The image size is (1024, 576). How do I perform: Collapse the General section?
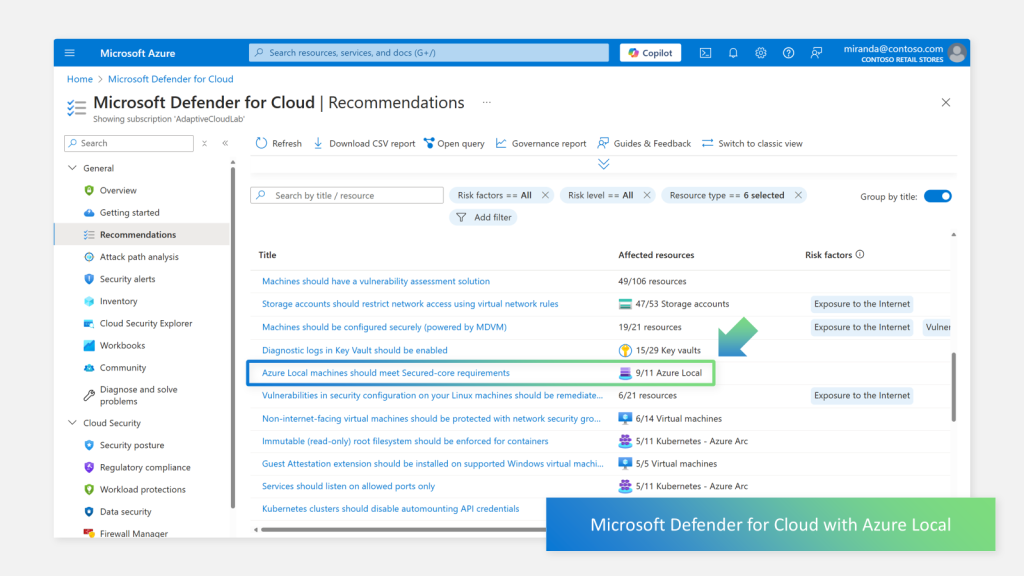coord(72,168)
